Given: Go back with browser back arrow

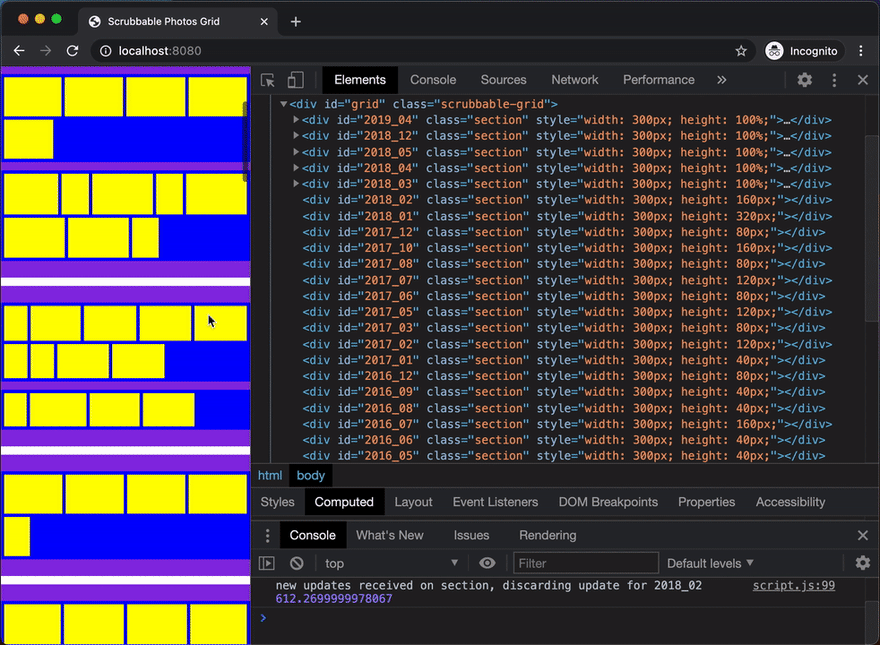Looking at the screenshot, I should (19, 51).
